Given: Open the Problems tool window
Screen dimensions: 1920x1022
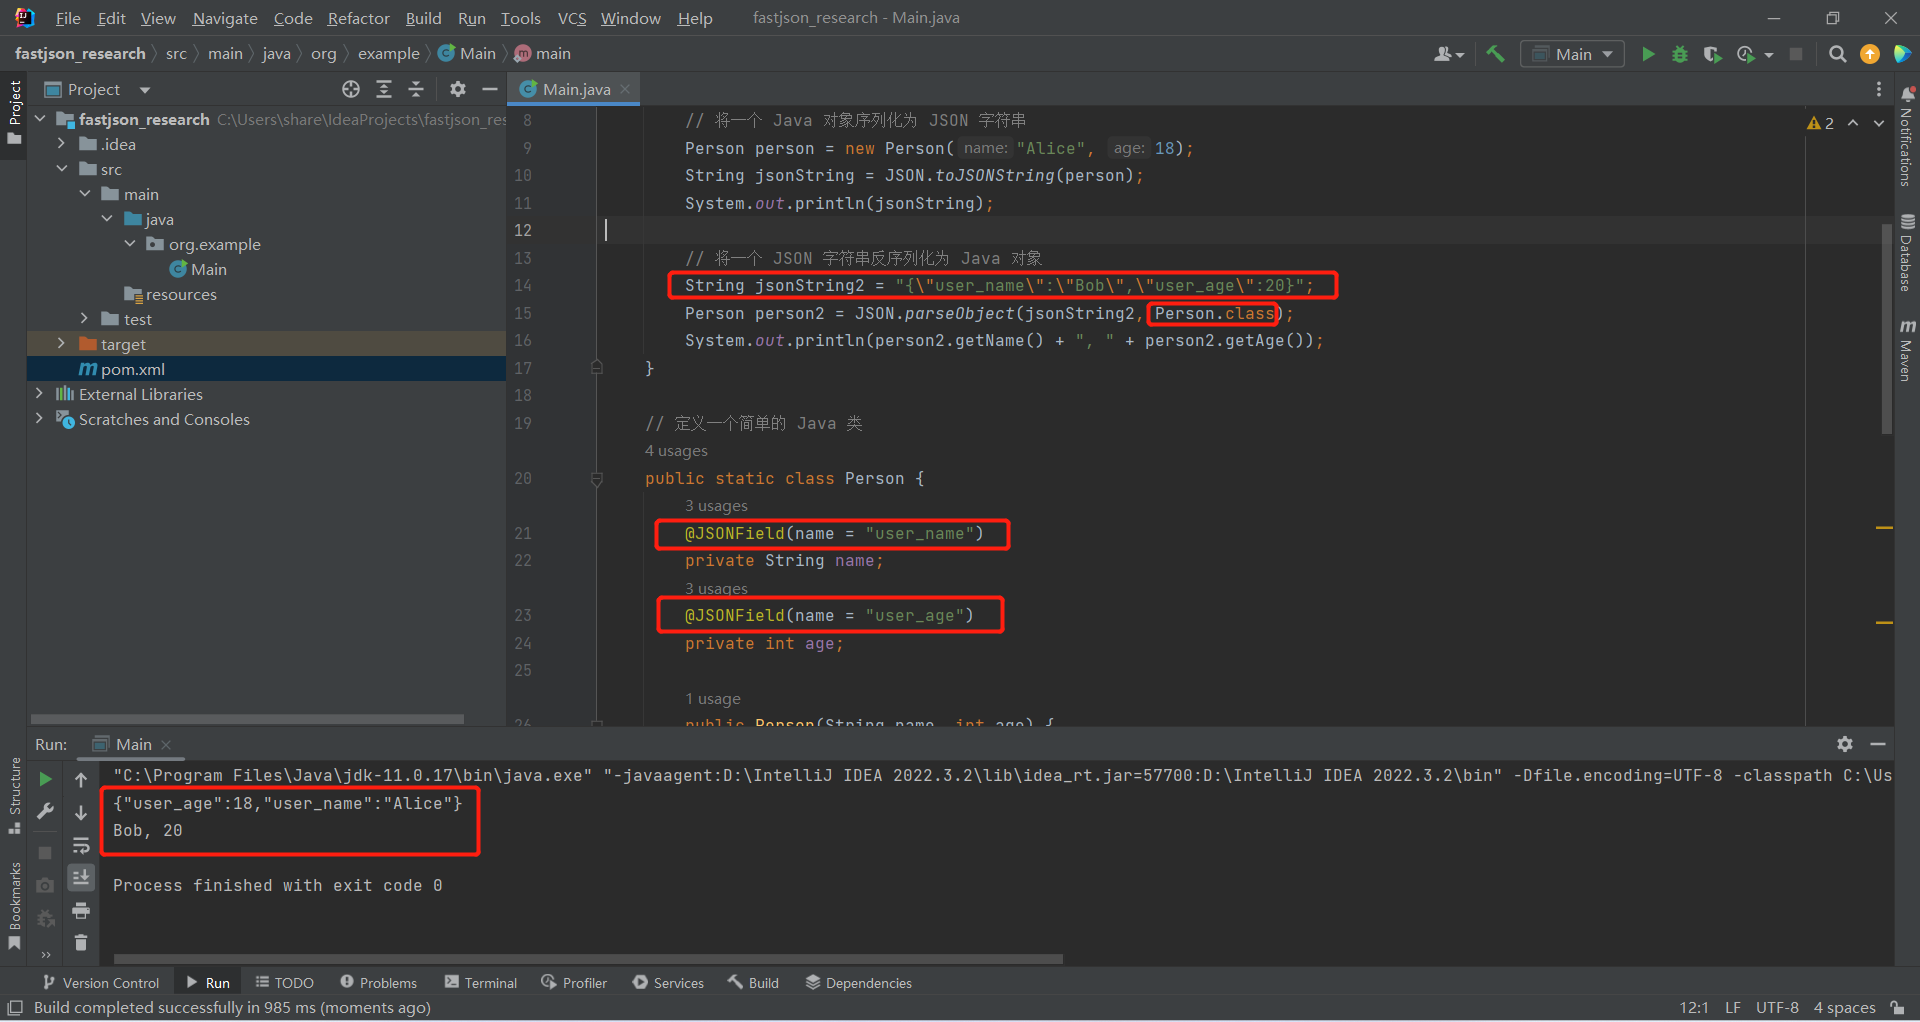Looking at the screenshot, I should pos(378,983).
